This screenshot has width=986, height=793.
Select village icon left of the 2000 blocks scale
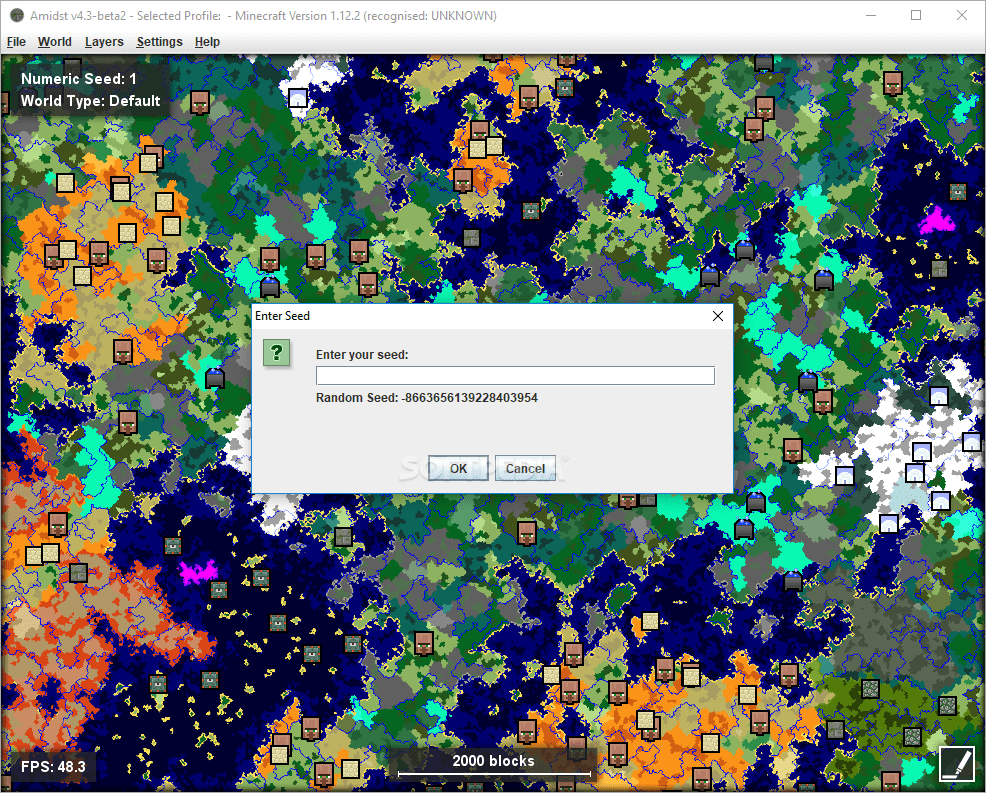[x=324, y=774]
